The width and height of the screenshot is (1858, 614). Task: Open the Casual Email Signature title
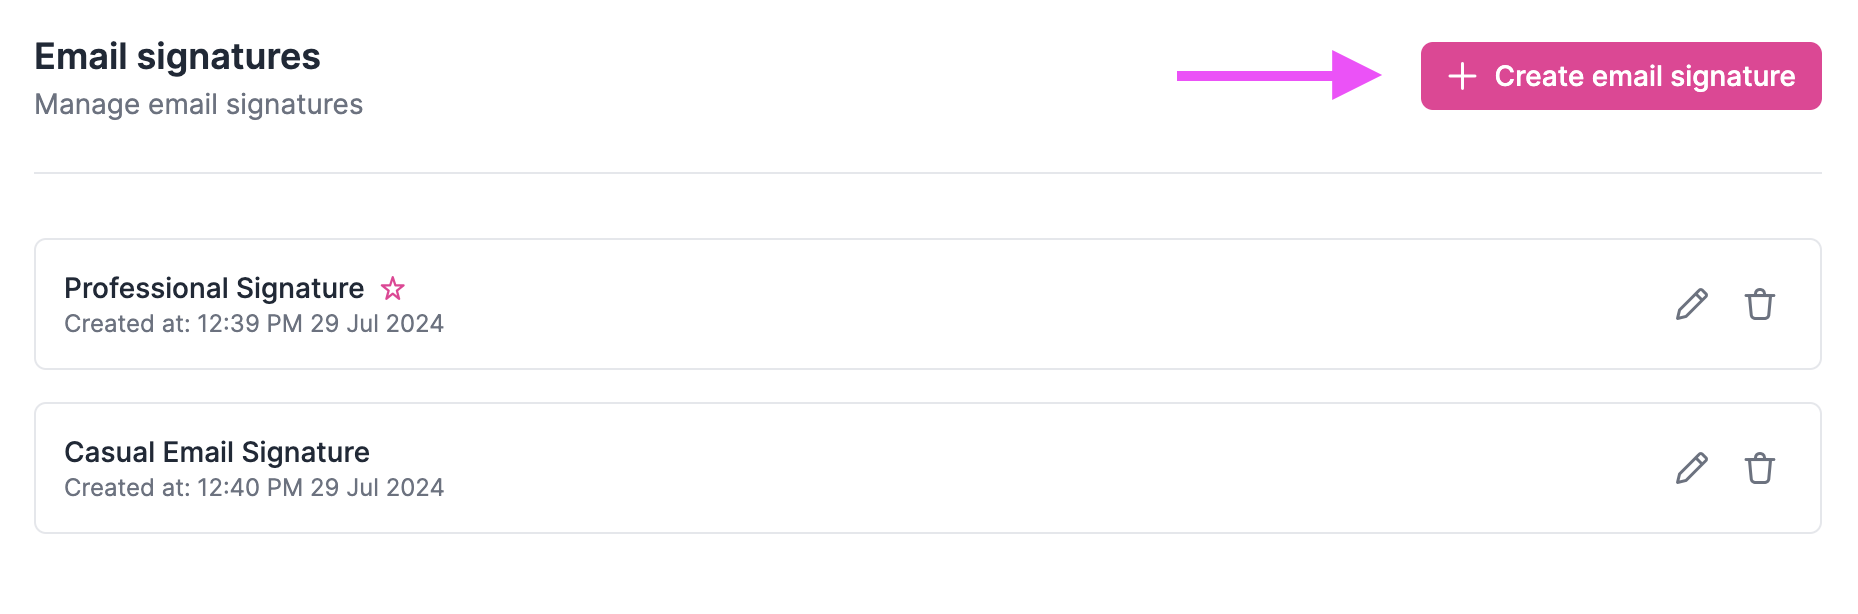click(x=217, y=452)
